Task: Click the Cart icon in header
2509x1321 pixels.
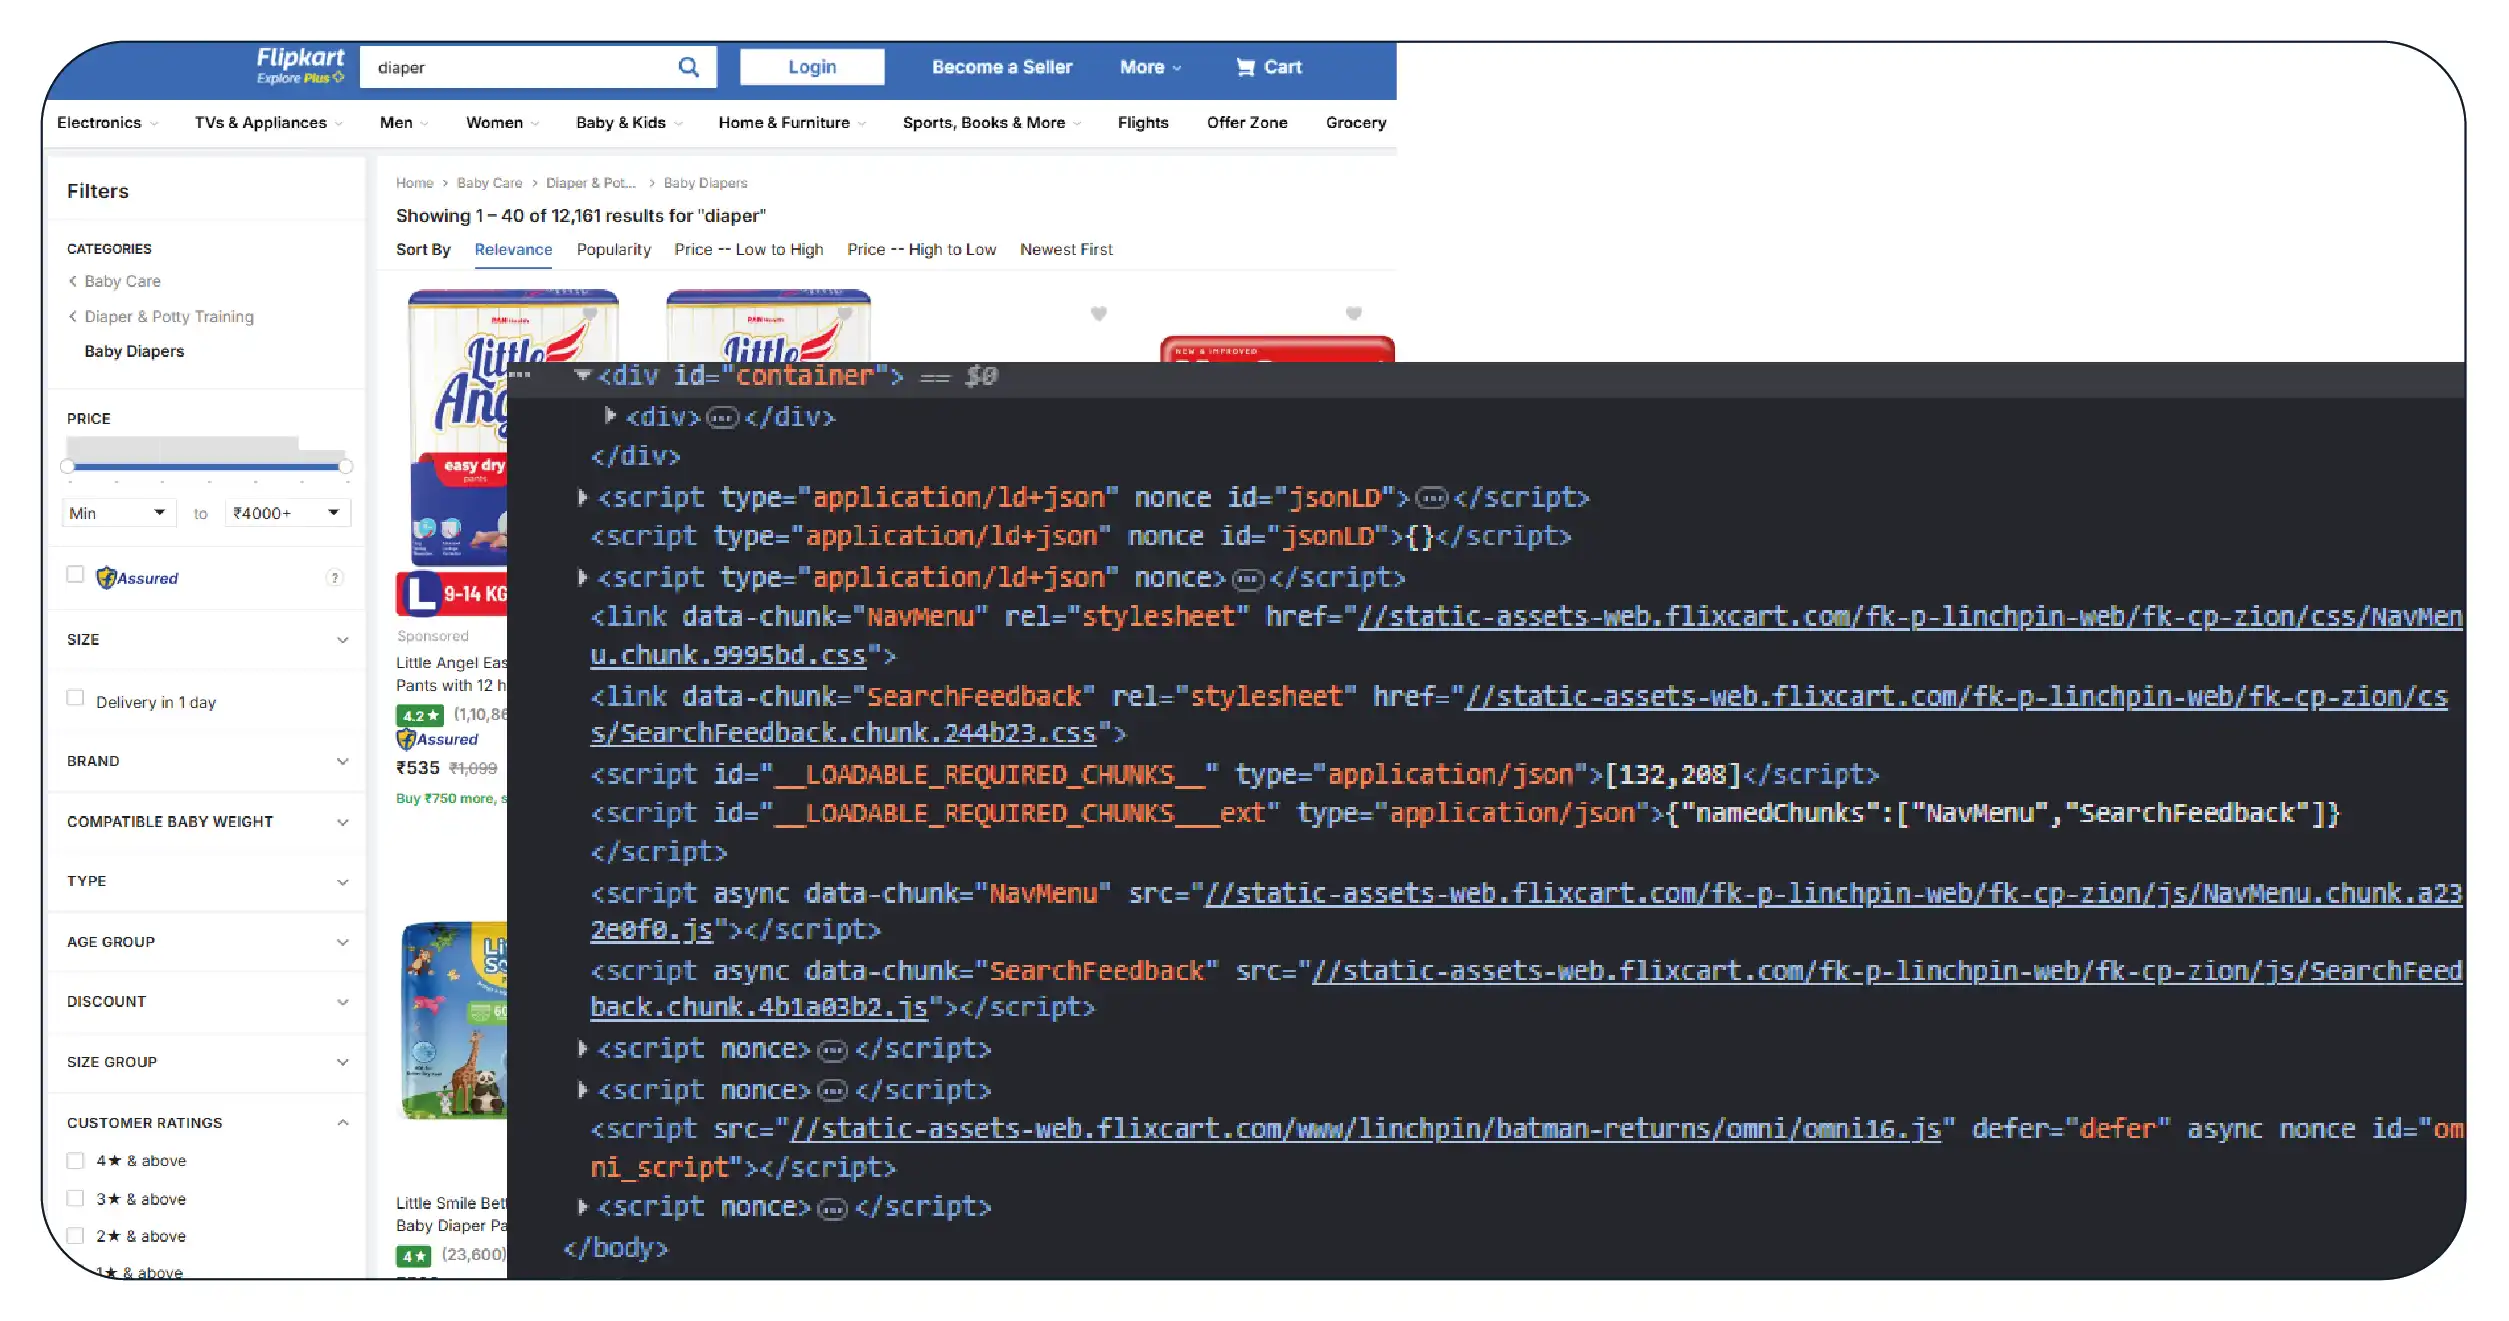Action: (x=1245, y=67)
